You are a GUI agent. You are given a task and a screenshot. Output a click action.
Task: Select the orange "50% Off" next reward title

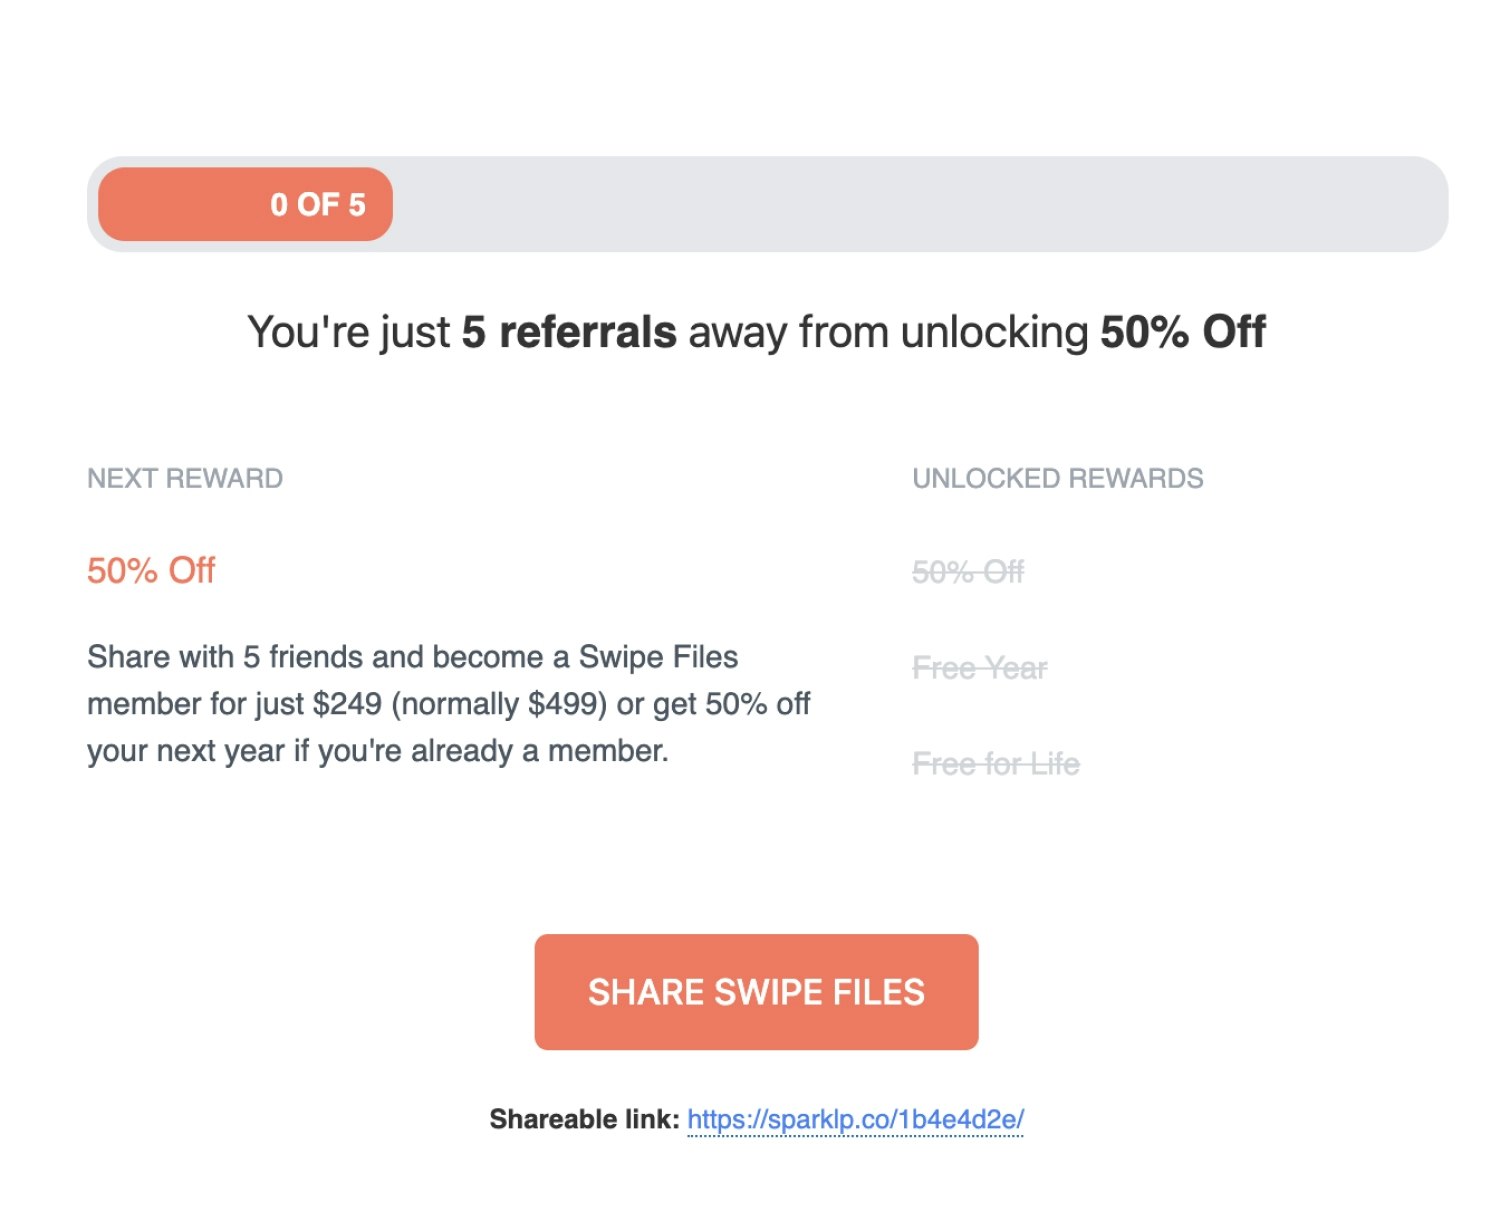tap(151, 570)
